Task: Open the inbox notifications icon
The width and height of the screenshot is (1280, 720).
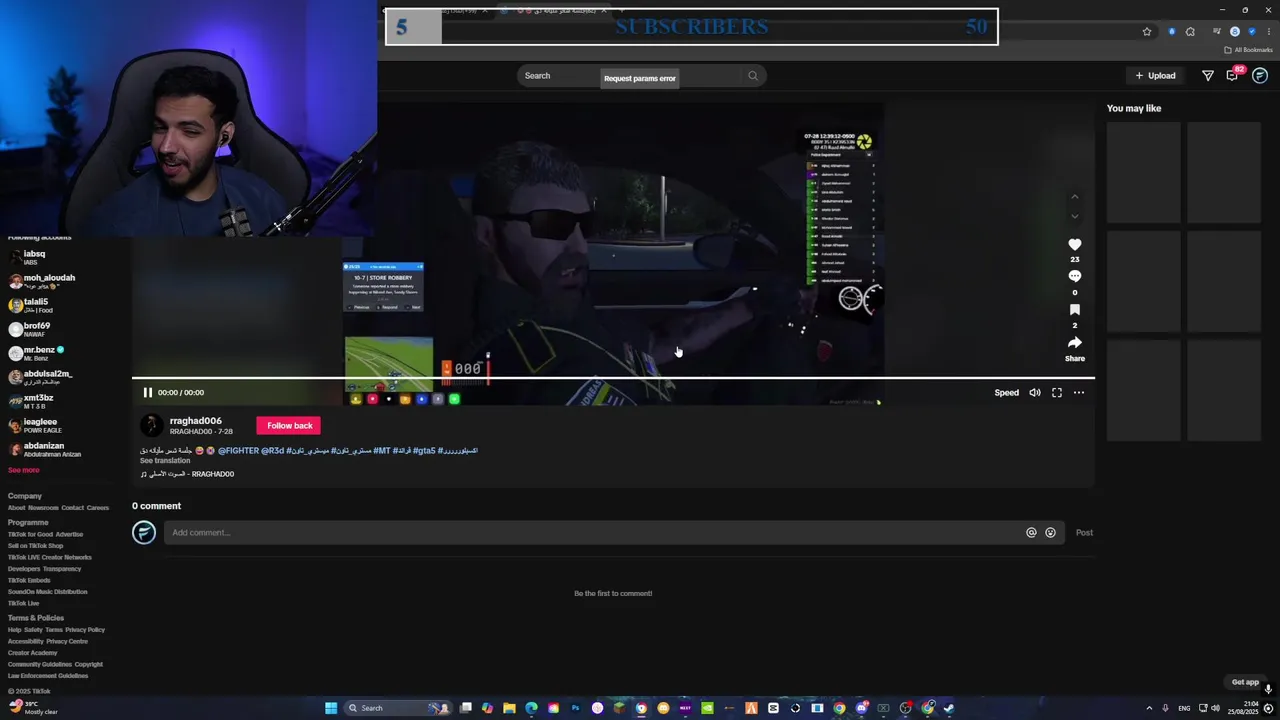Action: (1233, 76)
